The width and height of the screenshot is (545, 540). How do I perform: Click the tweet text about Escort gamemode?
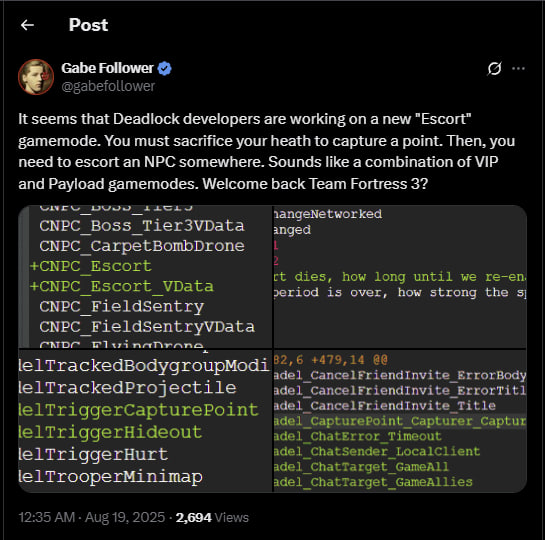[x=267, y=151]
